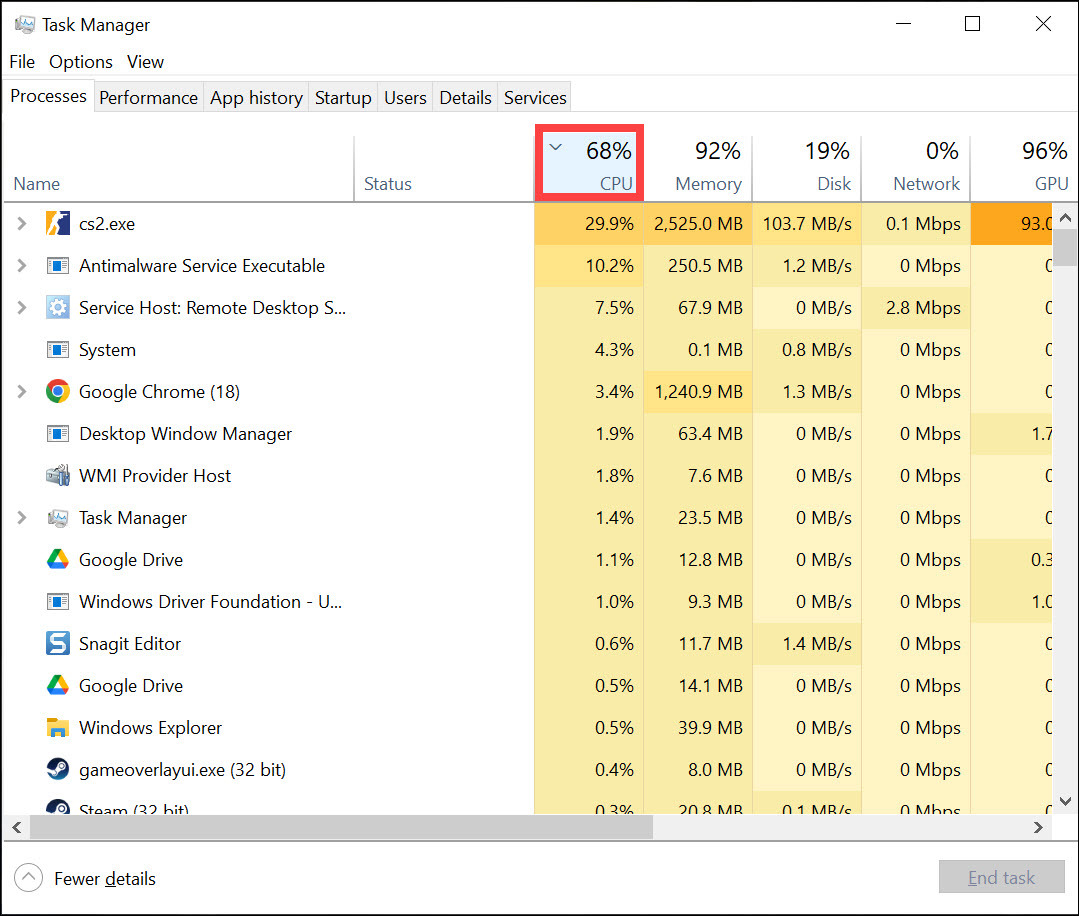Image resolution: width=1079 pixels, height=916 pixels.
Task: Click the Service Host gear icon
Action: [x=58, y=308]
